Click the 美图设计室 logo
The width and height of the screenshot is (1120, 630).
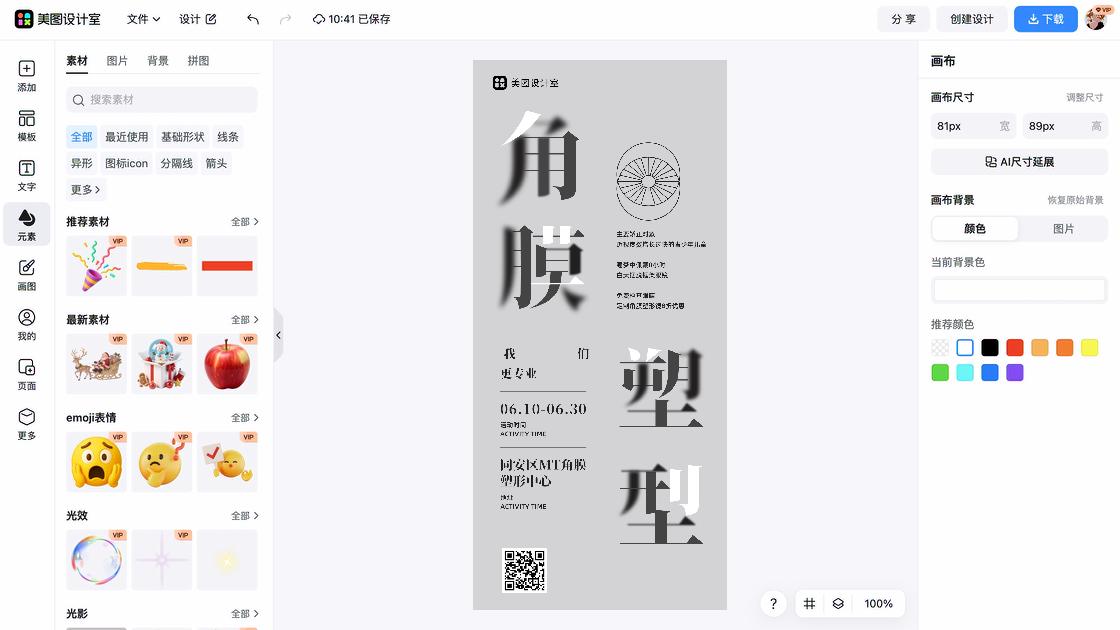[58, 19]
